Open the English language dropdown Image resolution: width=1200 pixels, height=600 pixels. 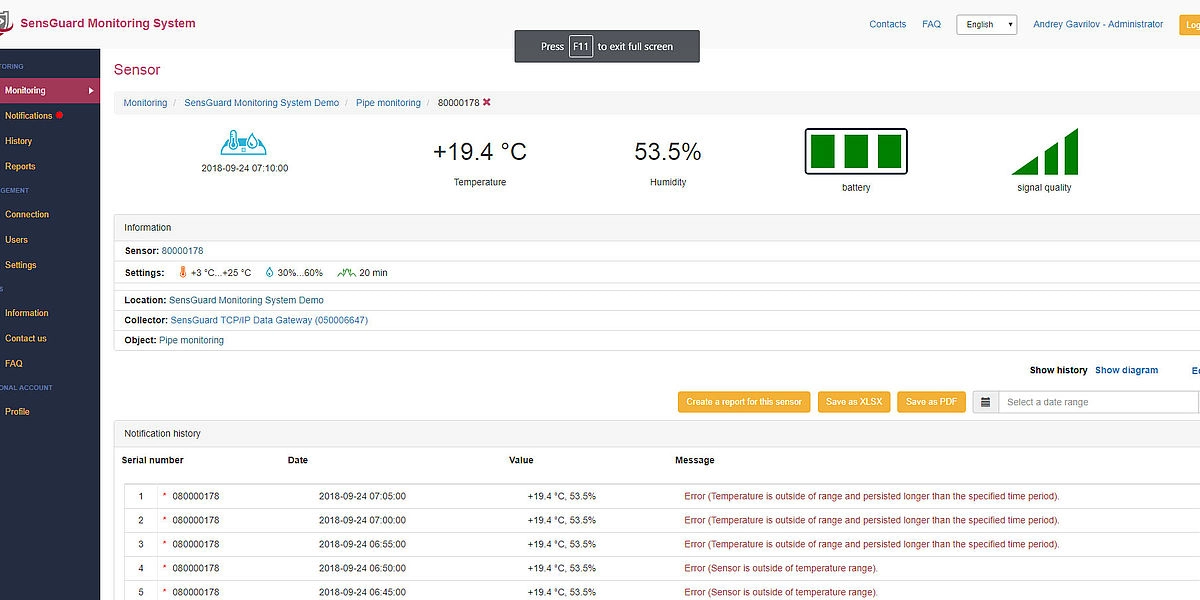coord(986,25)
